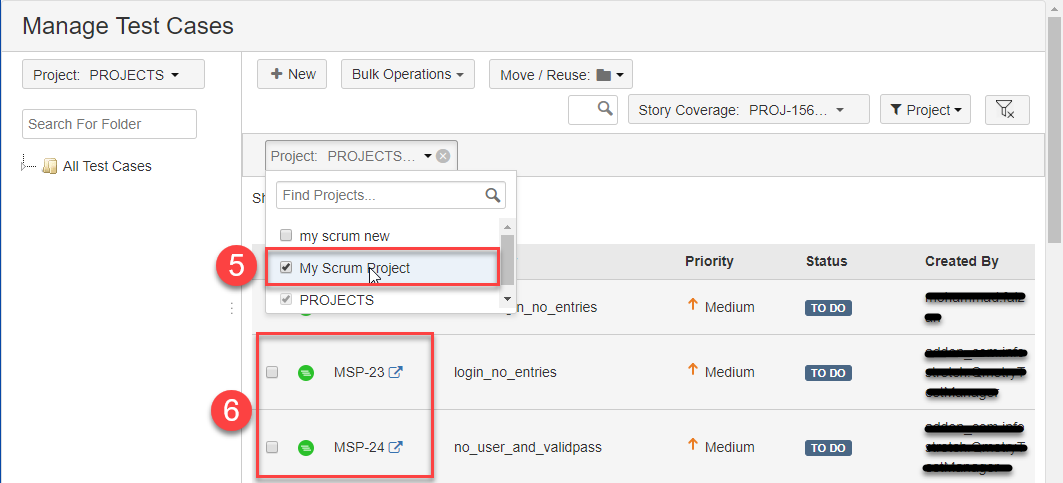Collapse the Project: PROJECTS... filter chip dropdown
The height and width of the screenshot is (483, 1063).
pos(428,157)
